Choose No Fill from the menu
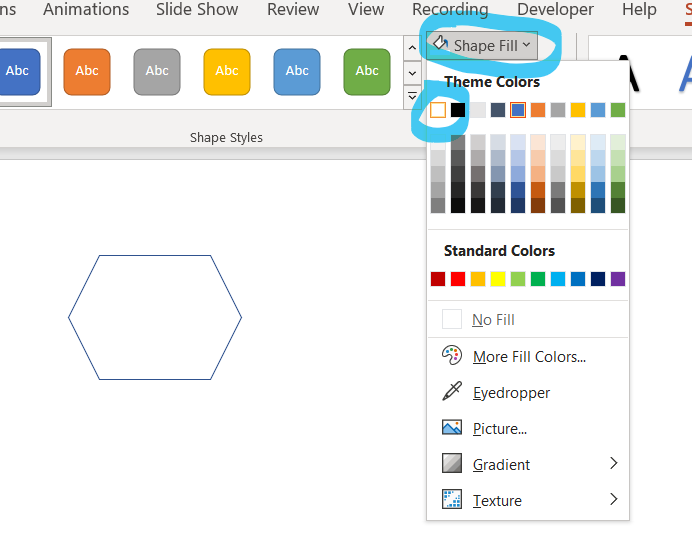The width and height of the screenshot is (692, 547). click(493, 320)
